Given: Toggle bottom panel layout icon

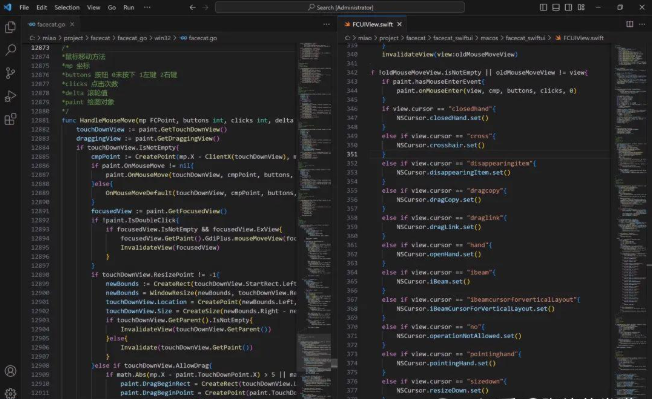Looking at the screenshot, I should coord(556,7).
